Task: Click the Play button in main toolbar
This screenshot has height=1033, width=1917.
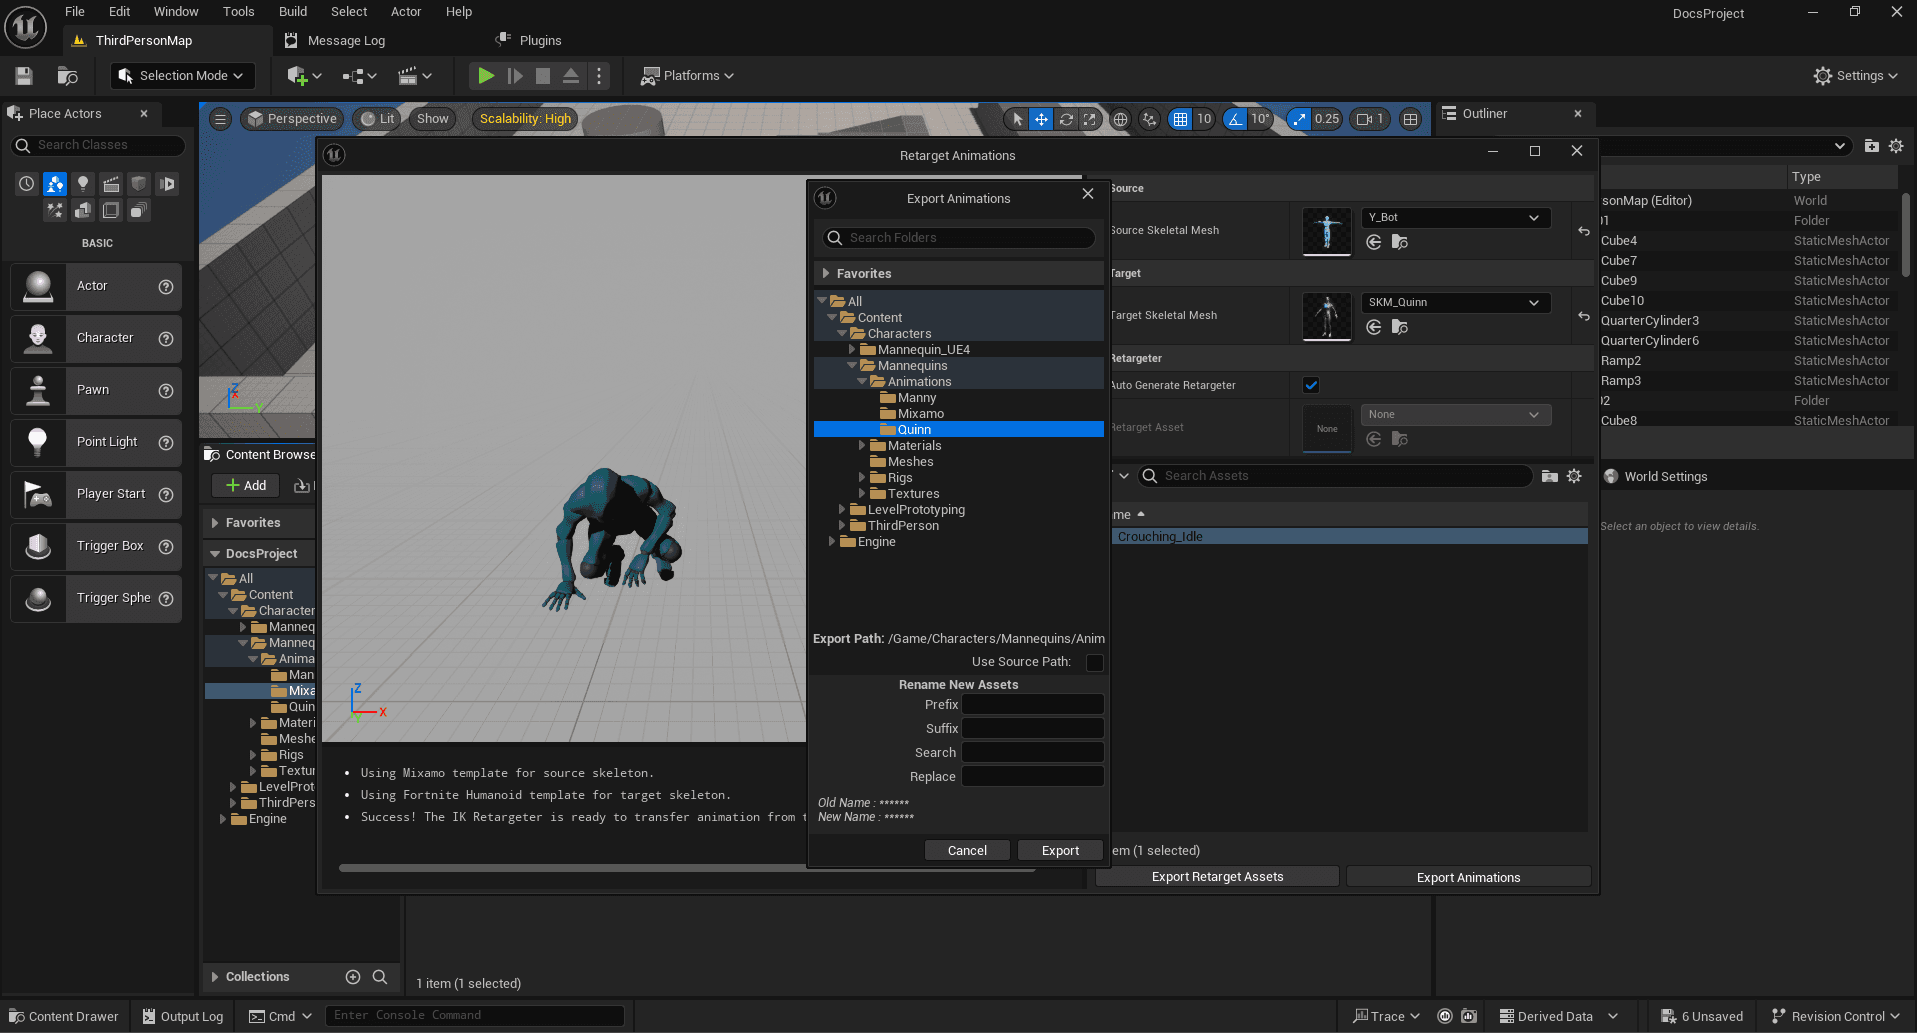Action: [486, 76]
